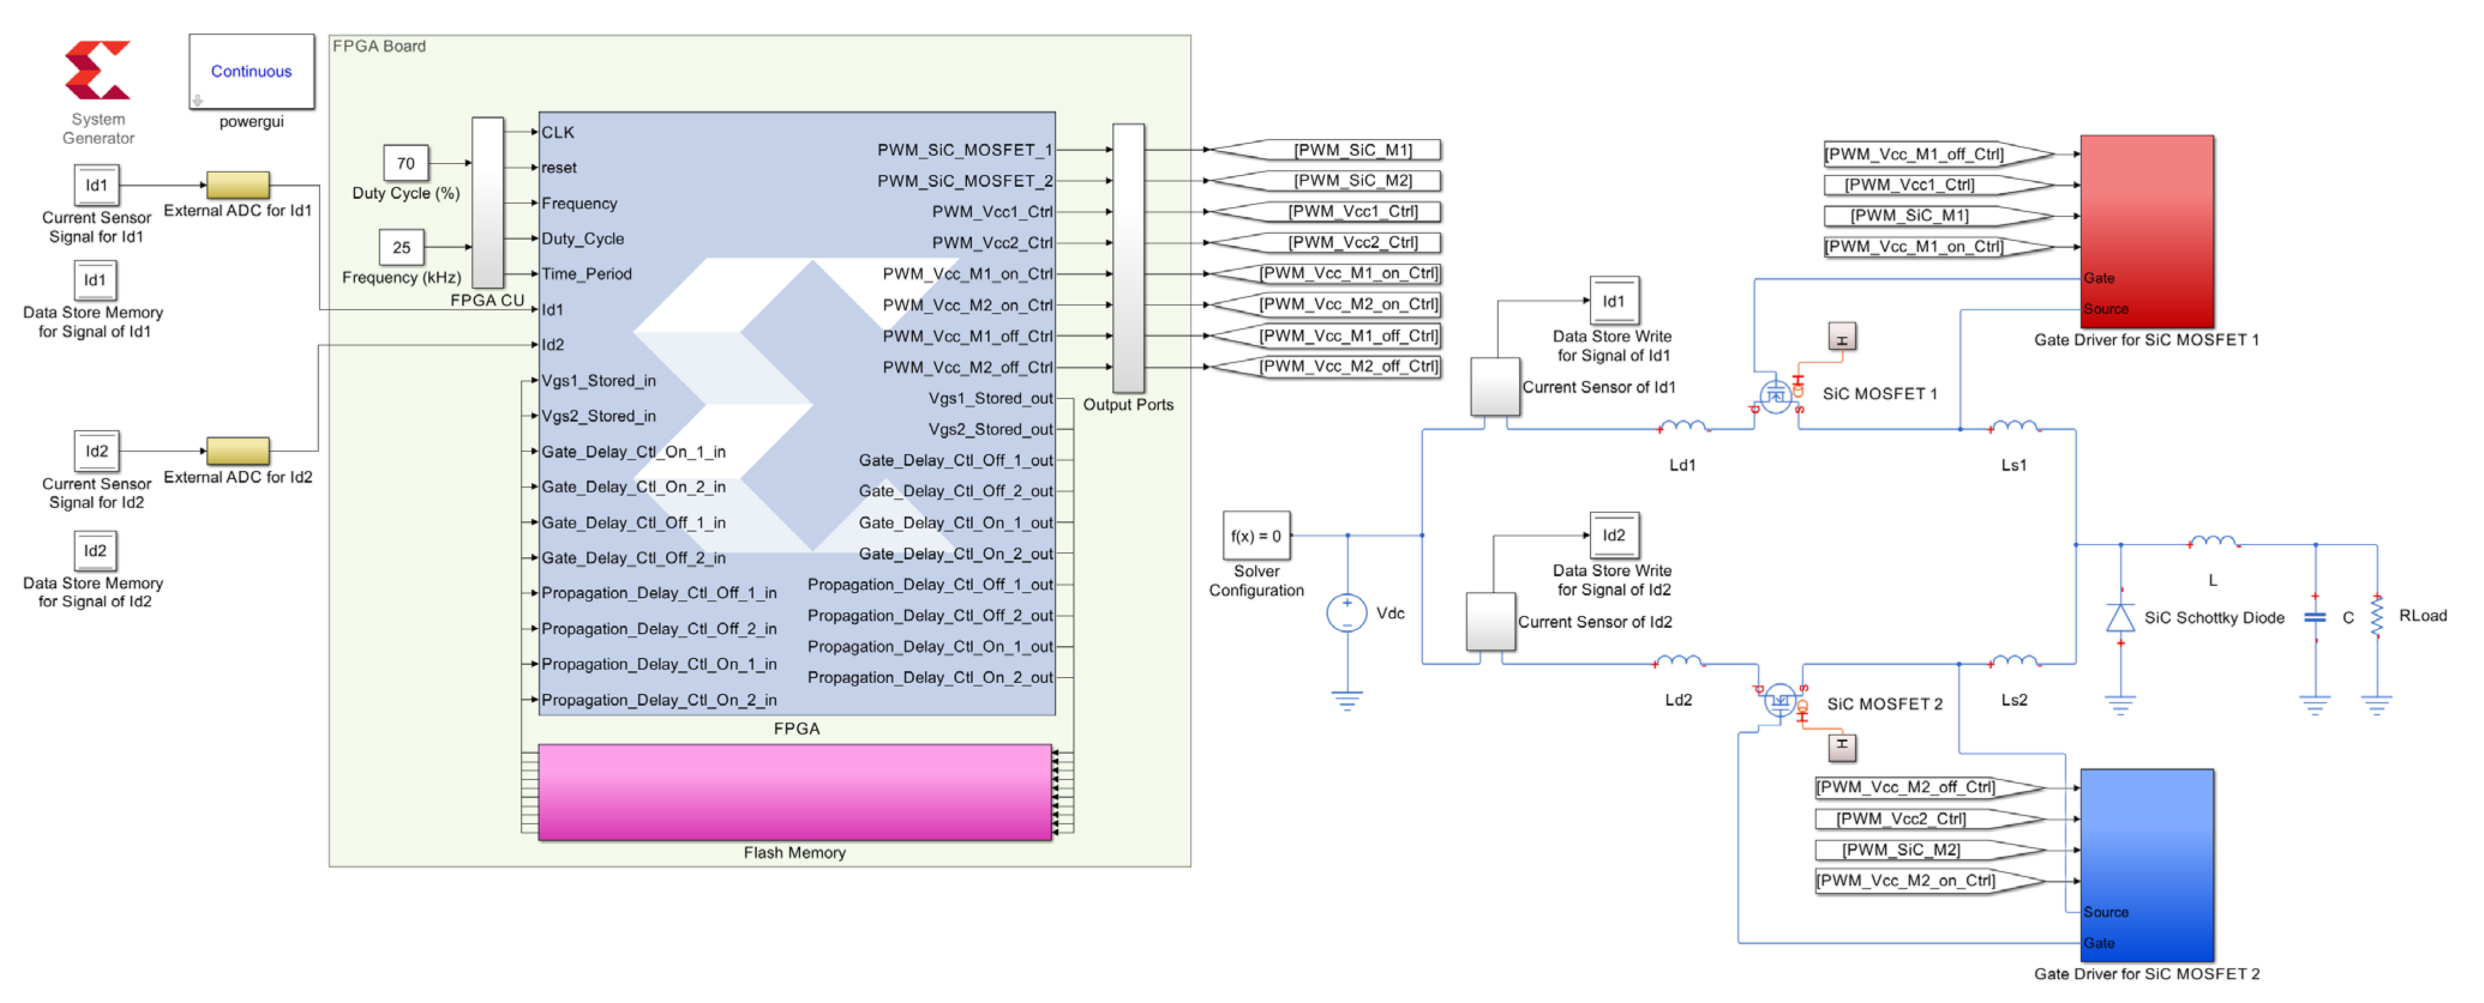This screenshot has width=2484, height=1003.
Task: Click the RLoad resistor symbol
Action: (2377, 616)
